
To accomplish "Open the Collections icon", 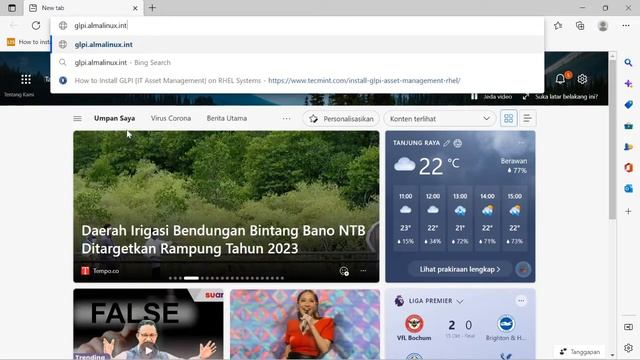I will 580,25.
